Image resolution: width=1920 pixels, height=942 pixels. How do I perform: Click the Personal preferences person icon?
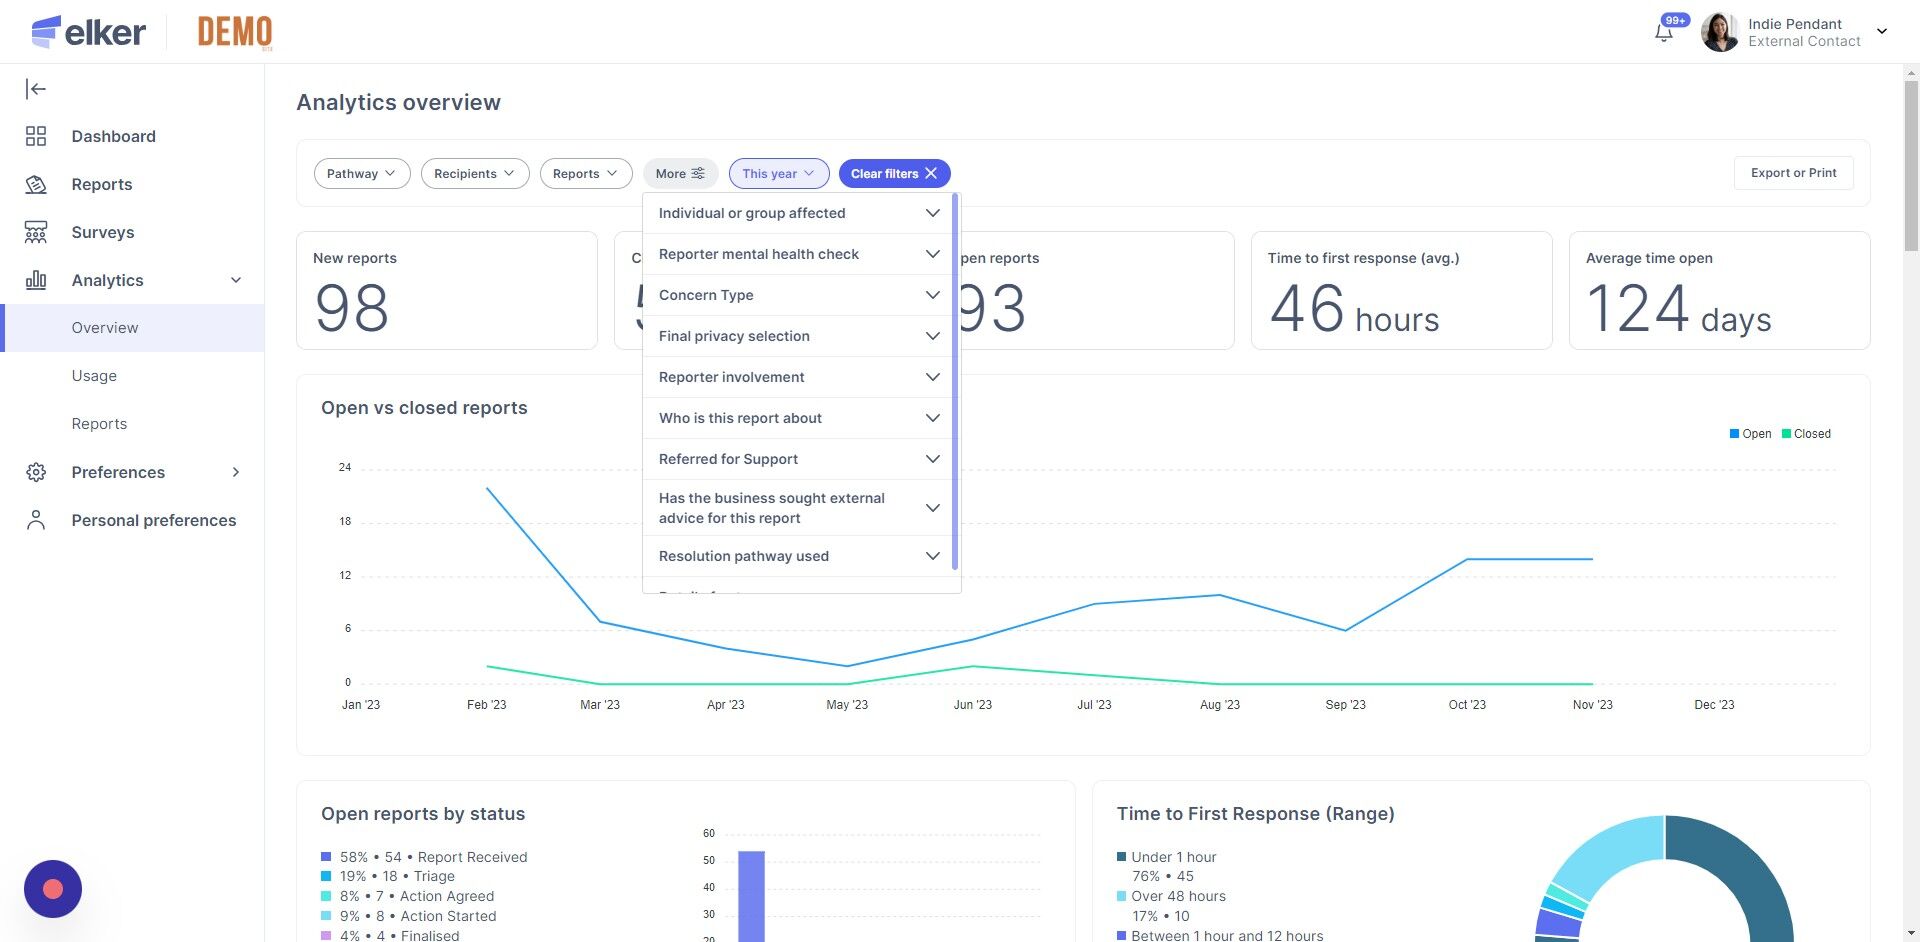(36, 520)
